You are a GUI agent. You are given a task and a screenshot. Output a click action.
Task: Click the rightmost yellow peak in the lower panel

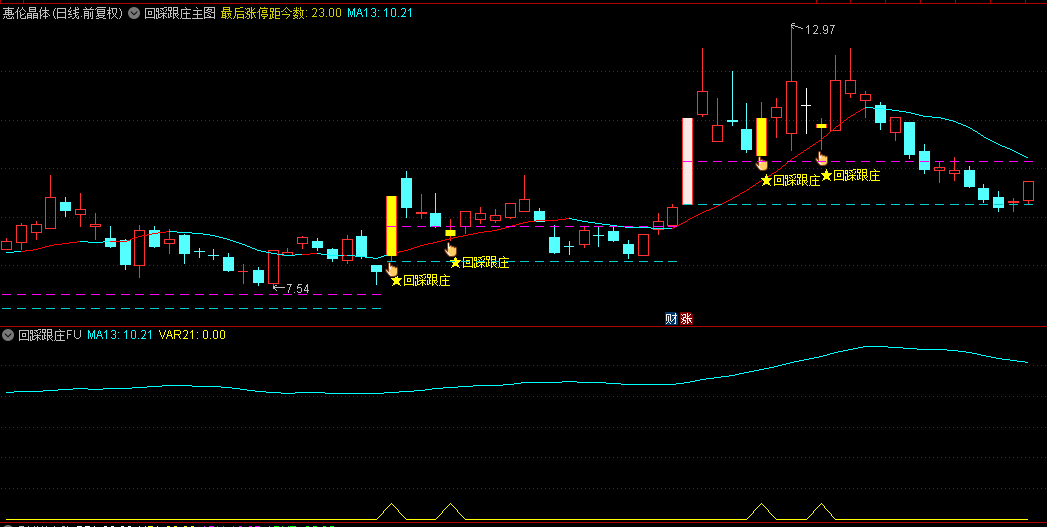click(x=821, y=511)
